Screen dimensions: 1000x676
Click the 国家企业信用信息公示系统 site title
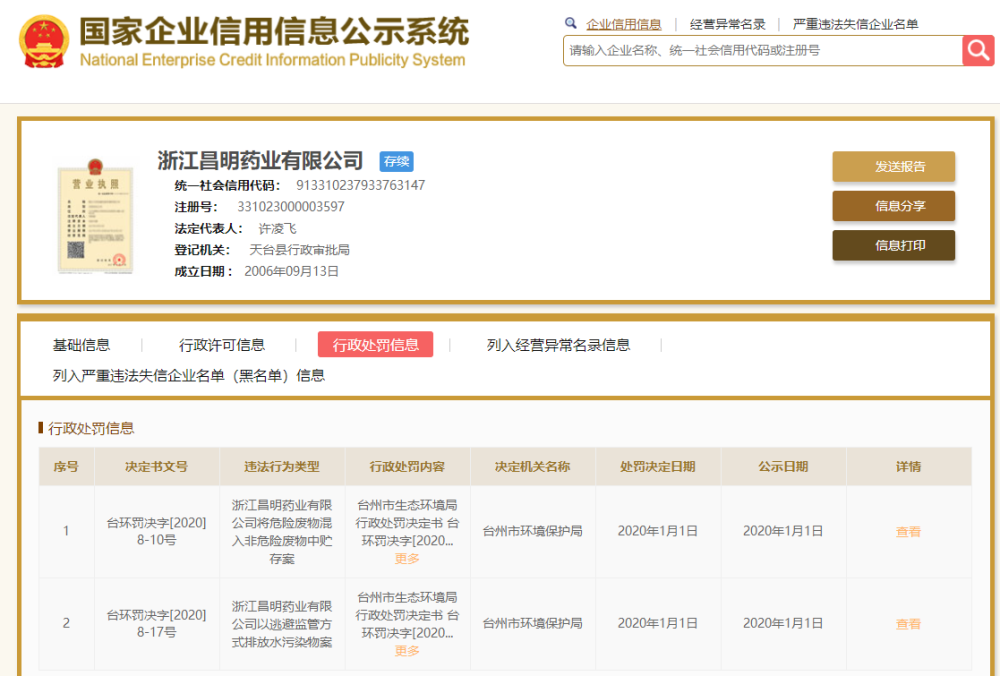(x=274, y=31)
